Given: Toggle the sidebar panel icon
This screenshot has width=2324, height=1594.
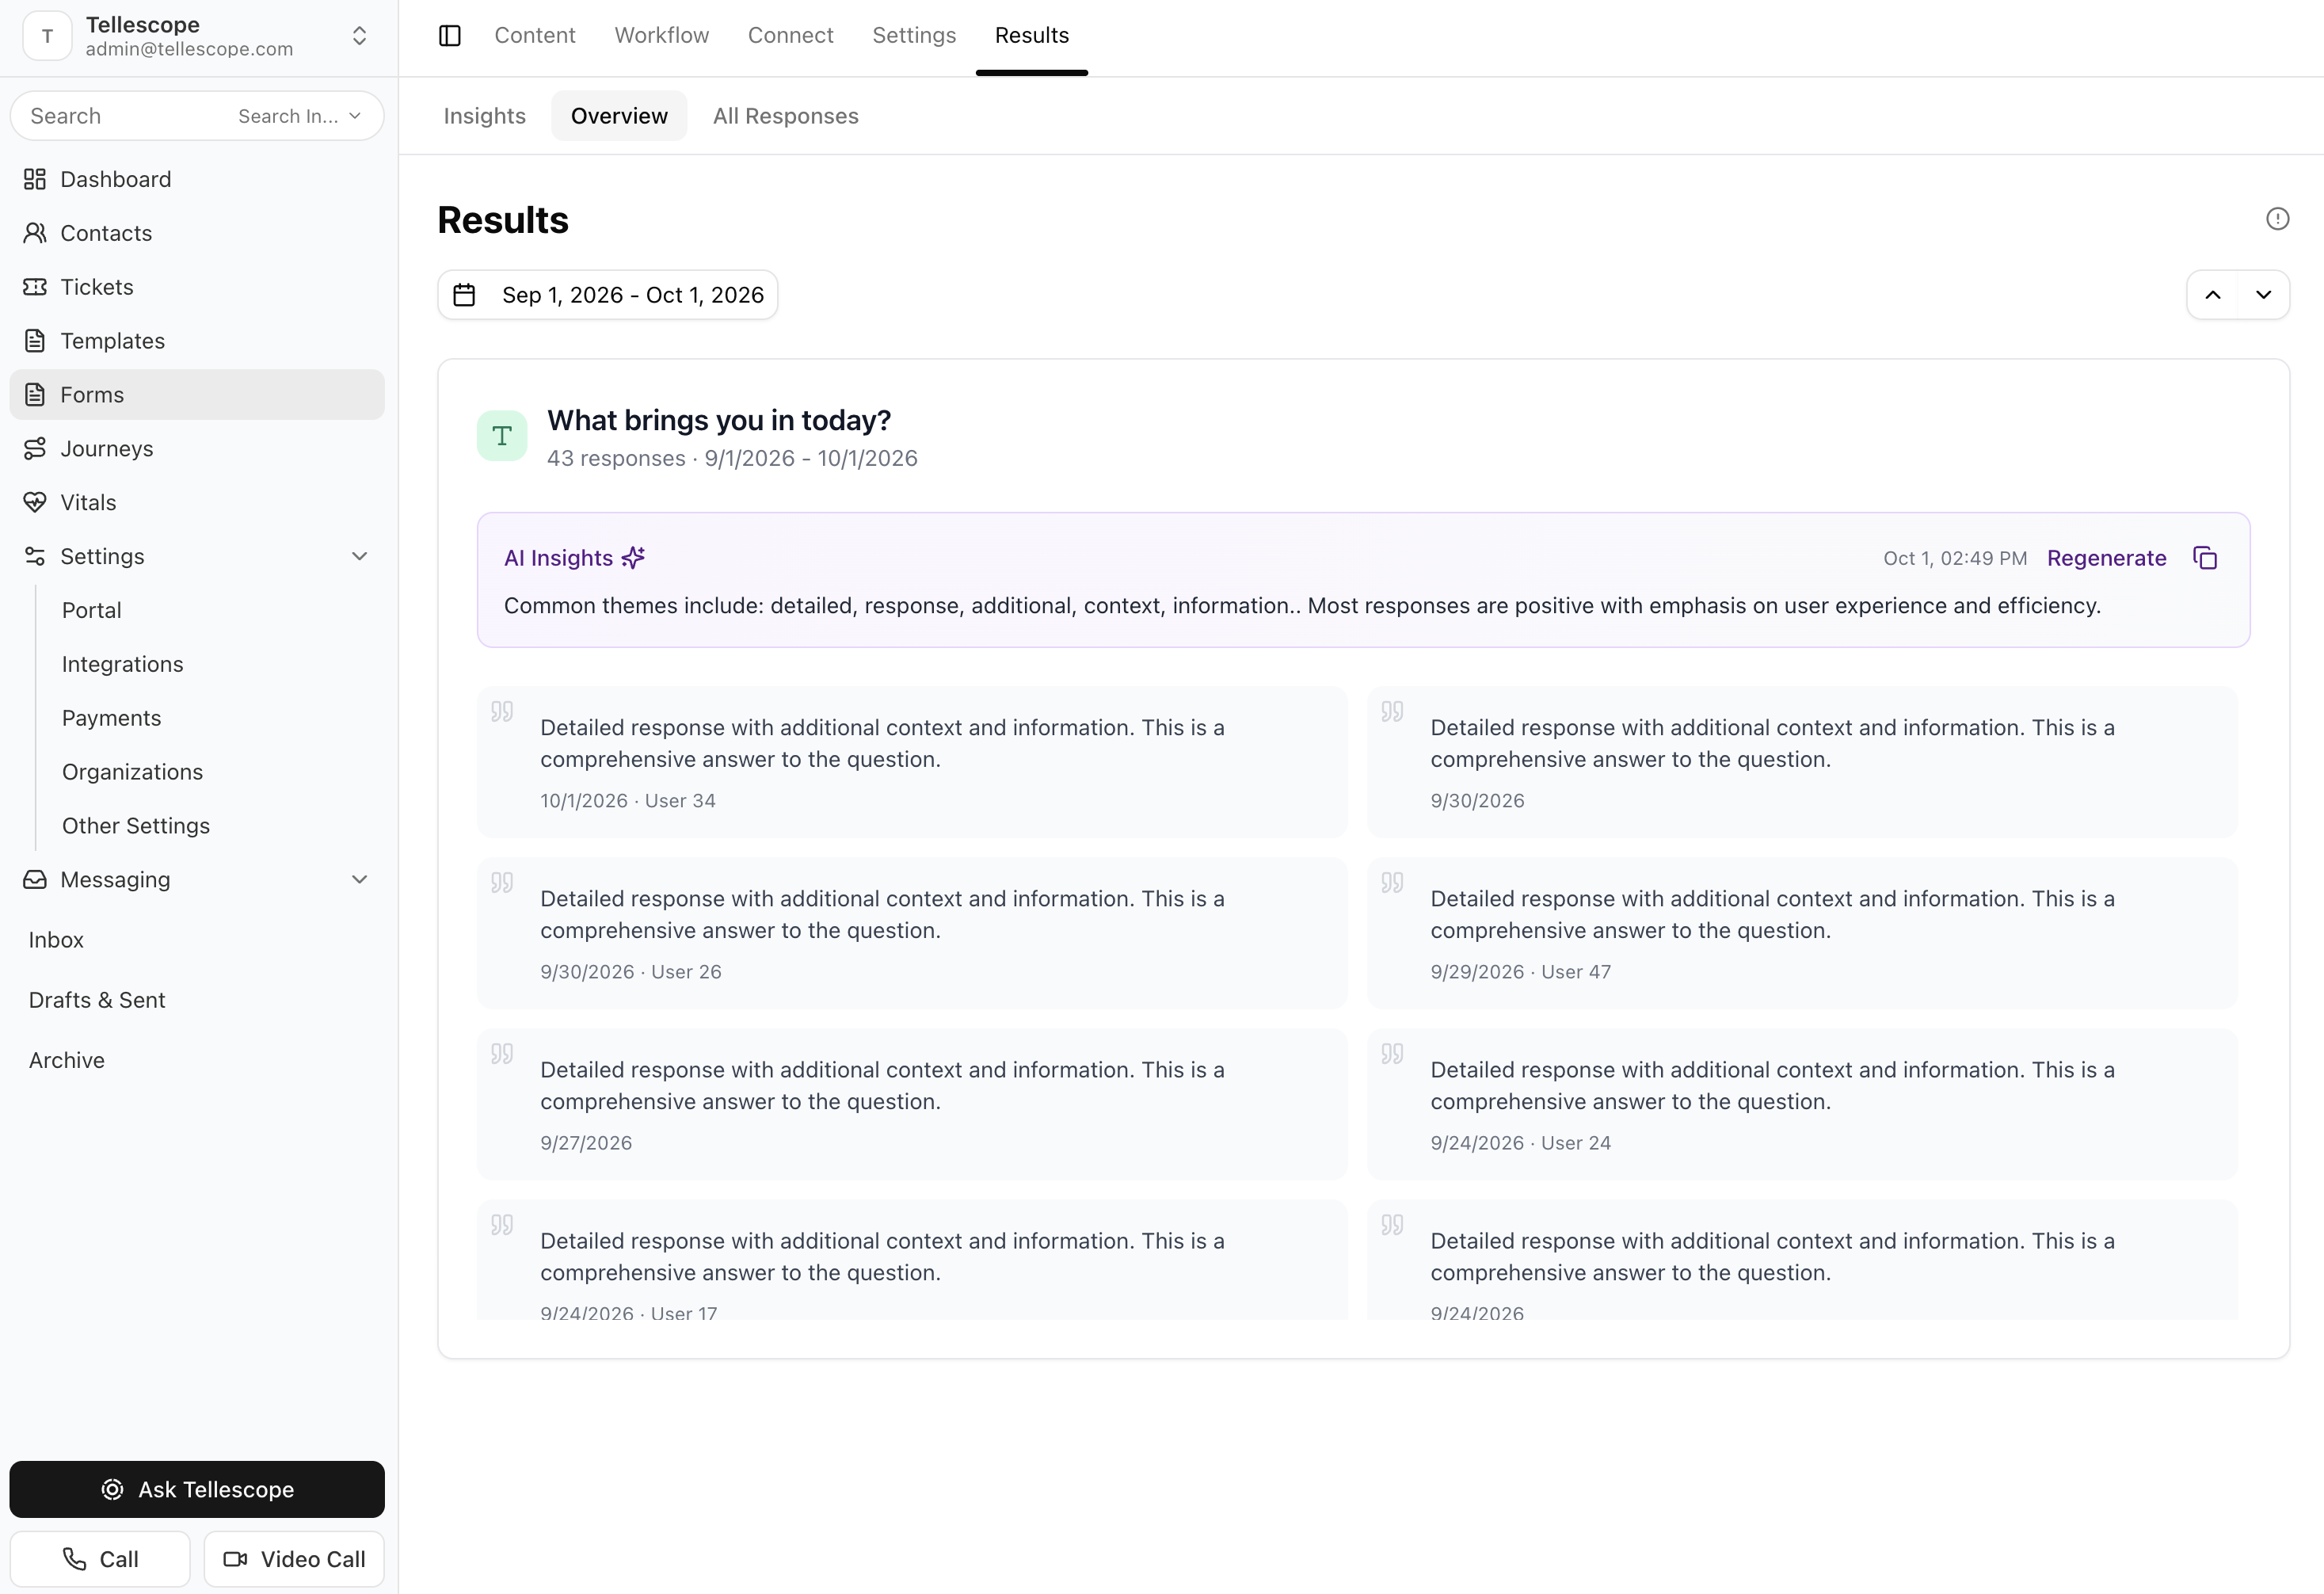Looking at the screenshot, I should (x=450, y=36).
